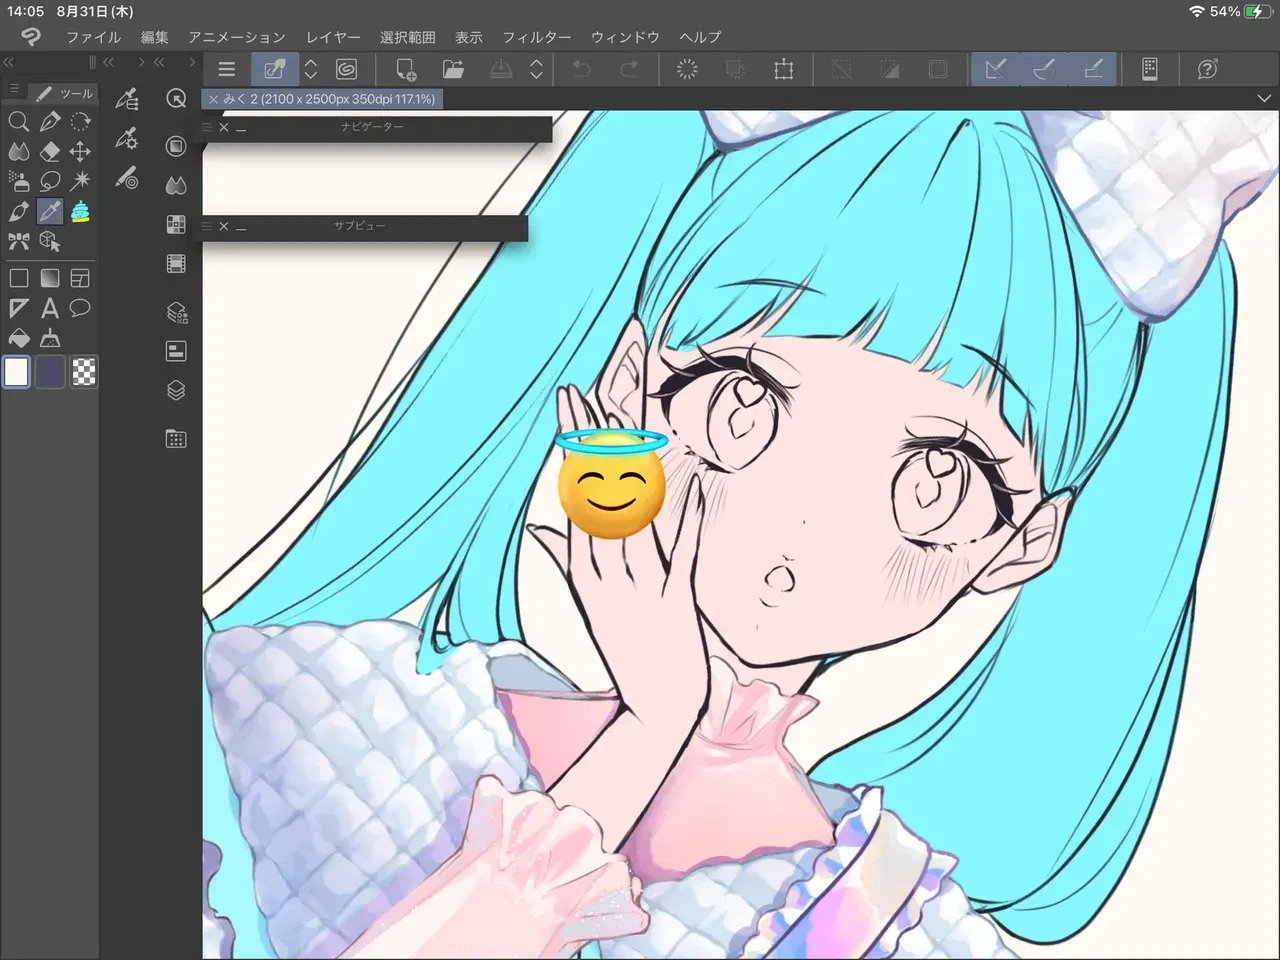The width and height of the screenshot is (1280, 960).
Task: Switch to the みく 2 canvas tab
Action: [x=322, y=99]
